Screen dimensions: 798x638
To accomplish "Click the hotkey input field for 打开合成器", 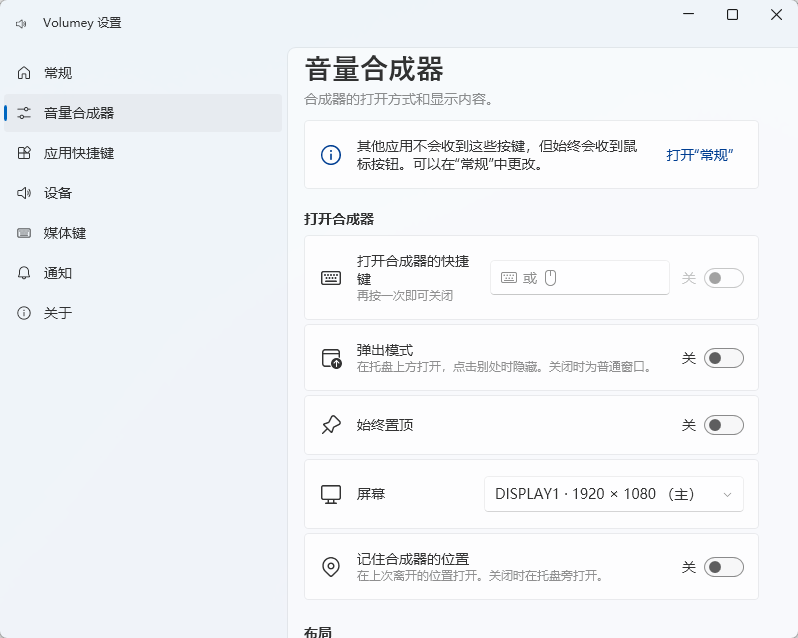I will tap(580, 278).
